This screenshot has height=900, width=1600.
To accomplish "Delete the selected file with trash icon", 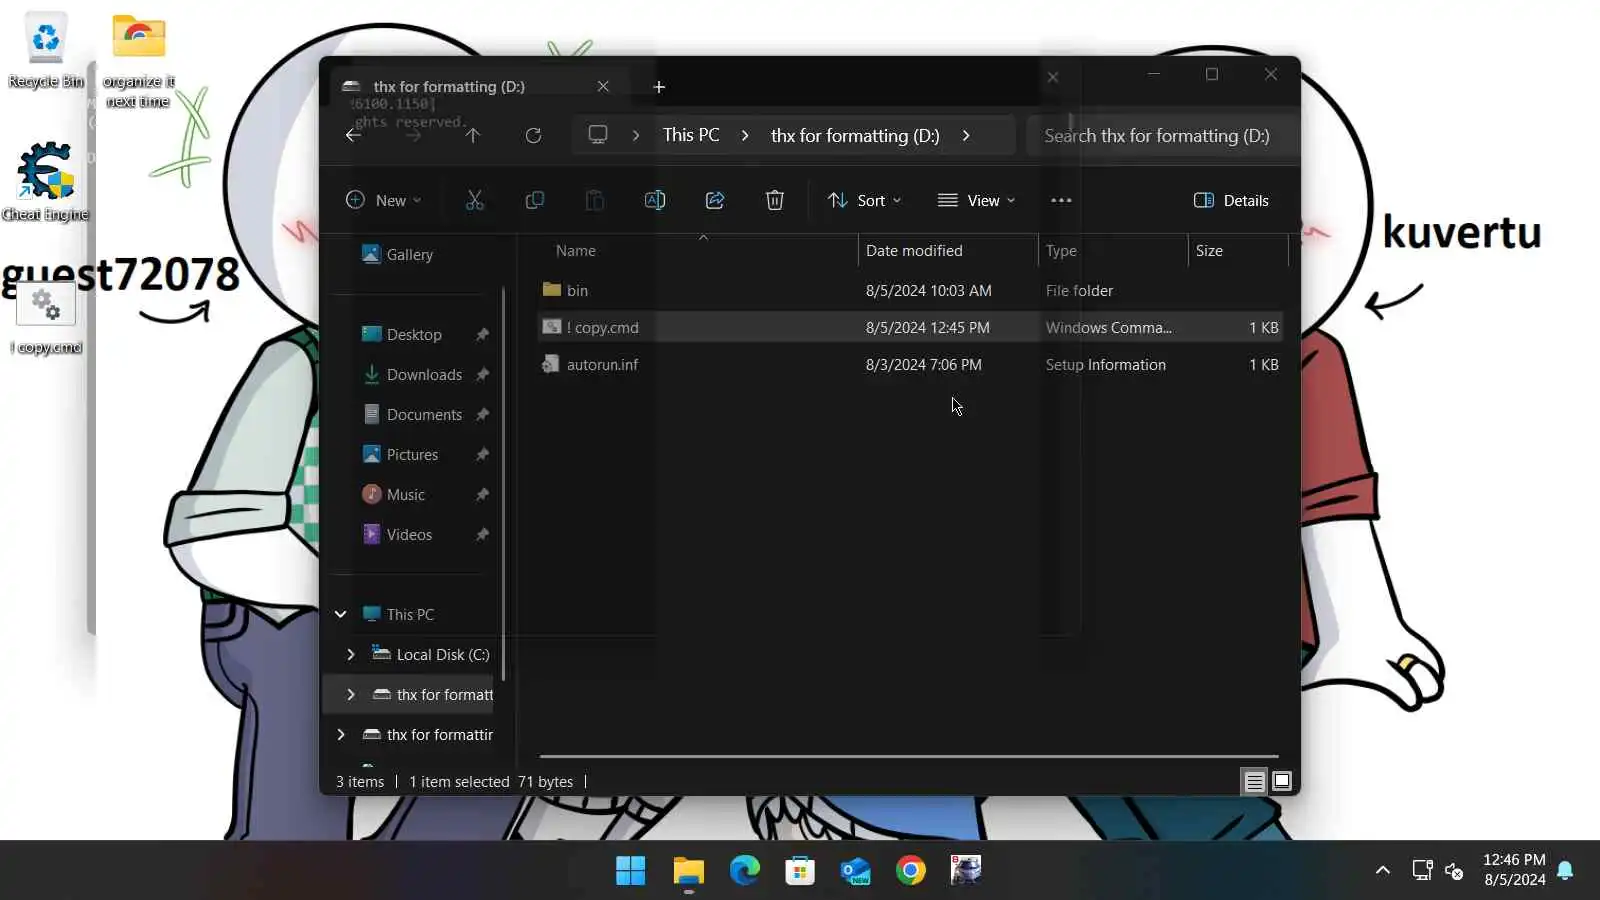I will coord(775,200).
